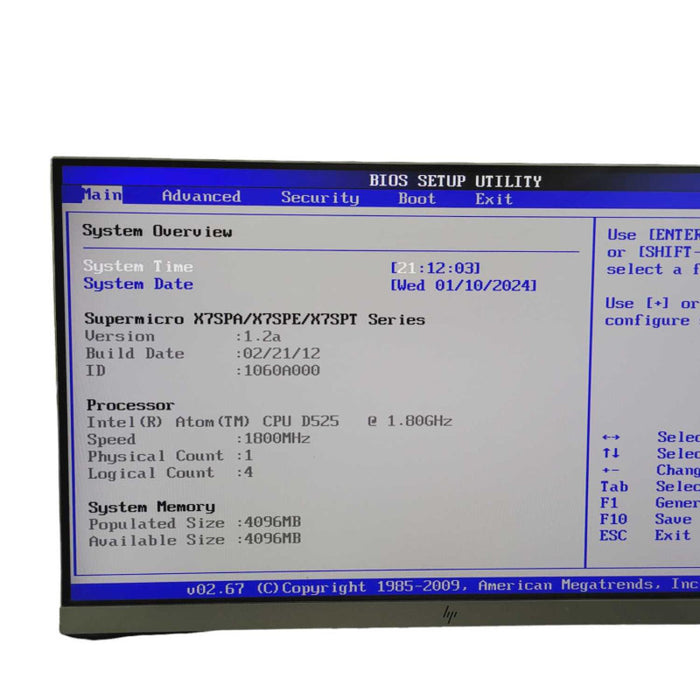Click the BIOS Version value 1.2a
This screenshot has height=700, width=700.
tap(262, 336)
